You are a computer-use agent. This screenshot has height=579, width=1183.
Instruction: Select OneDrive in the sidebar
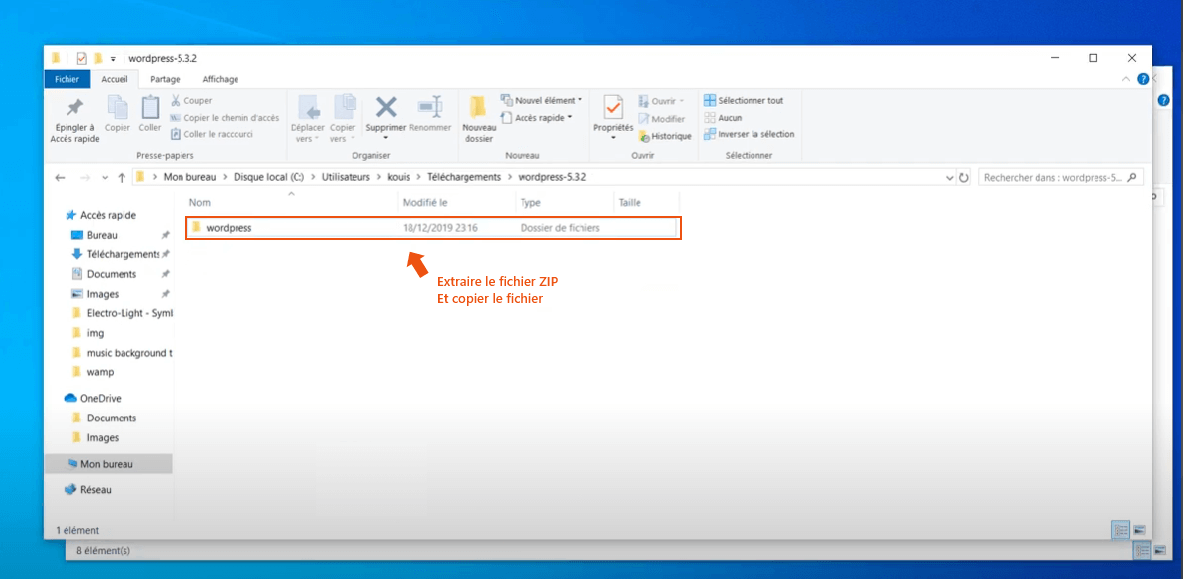pyautogui.click(x=93, y=399)
